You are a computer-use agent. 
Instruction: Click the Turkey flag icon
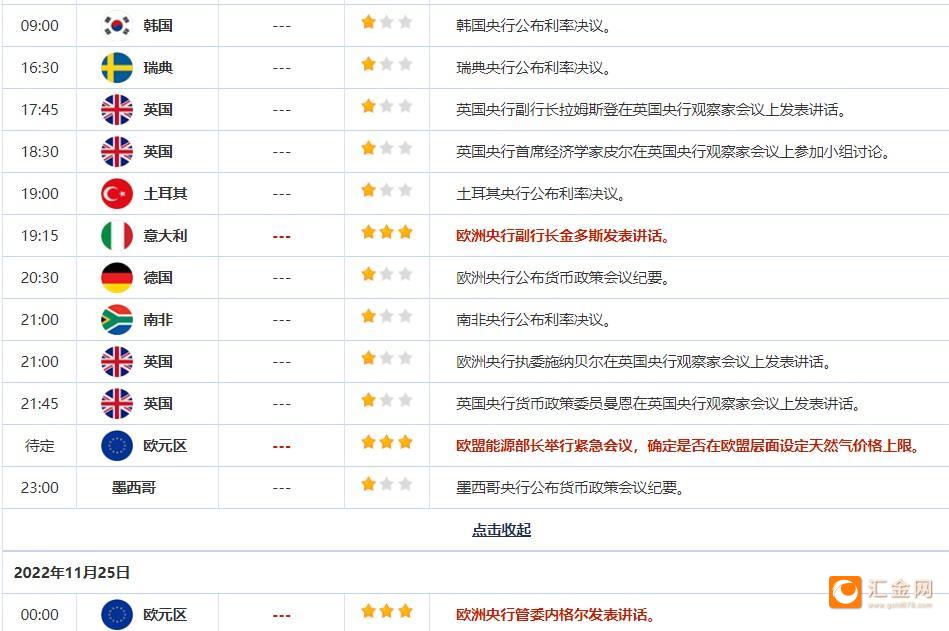(x=116, y=194)
